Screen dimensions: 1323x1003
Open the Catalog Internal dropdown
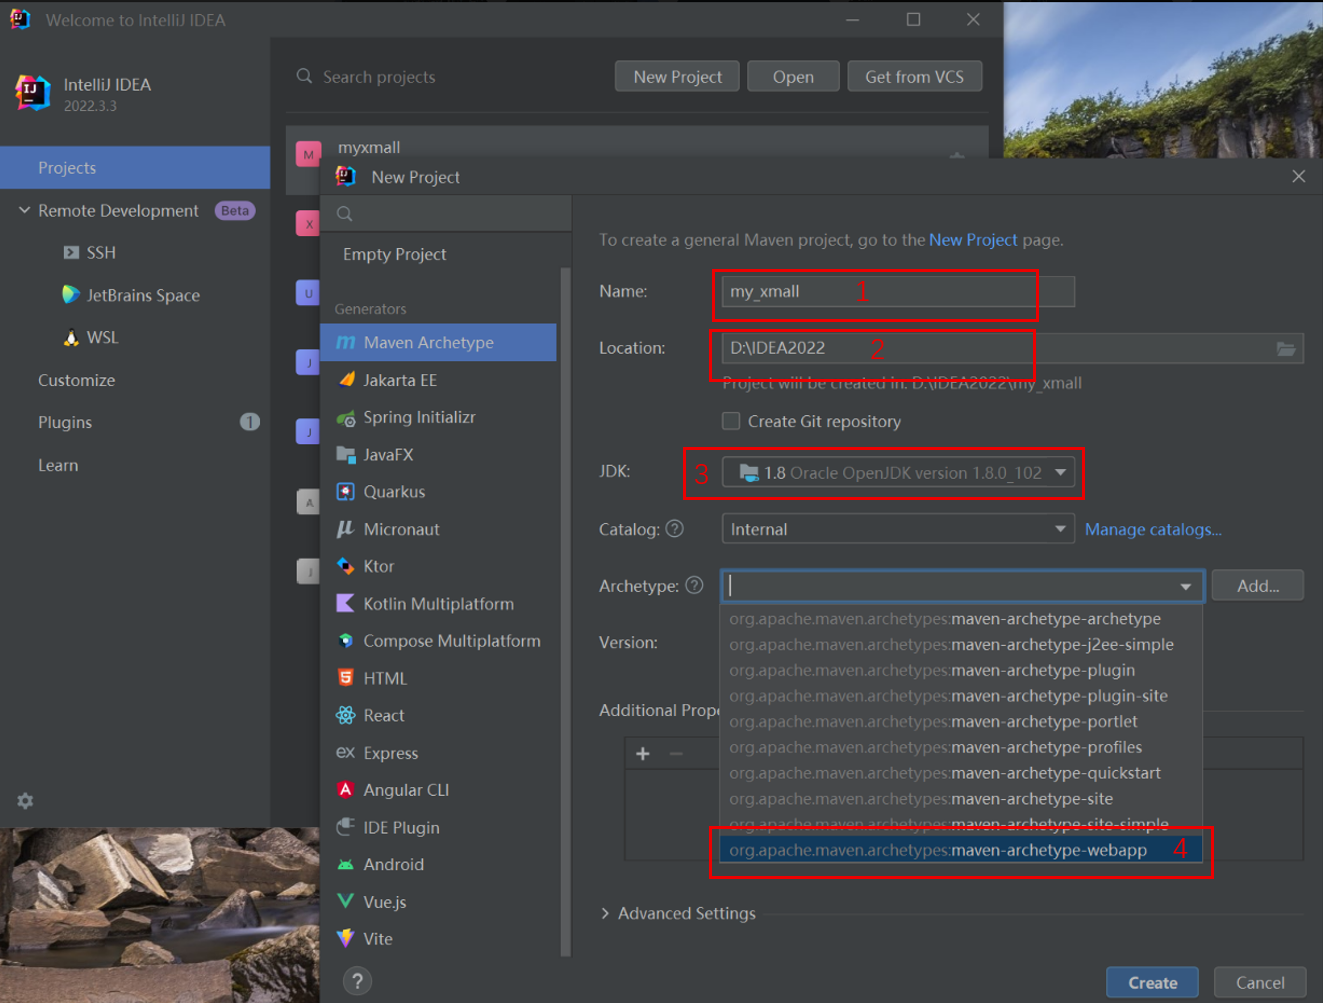[898, 529]
